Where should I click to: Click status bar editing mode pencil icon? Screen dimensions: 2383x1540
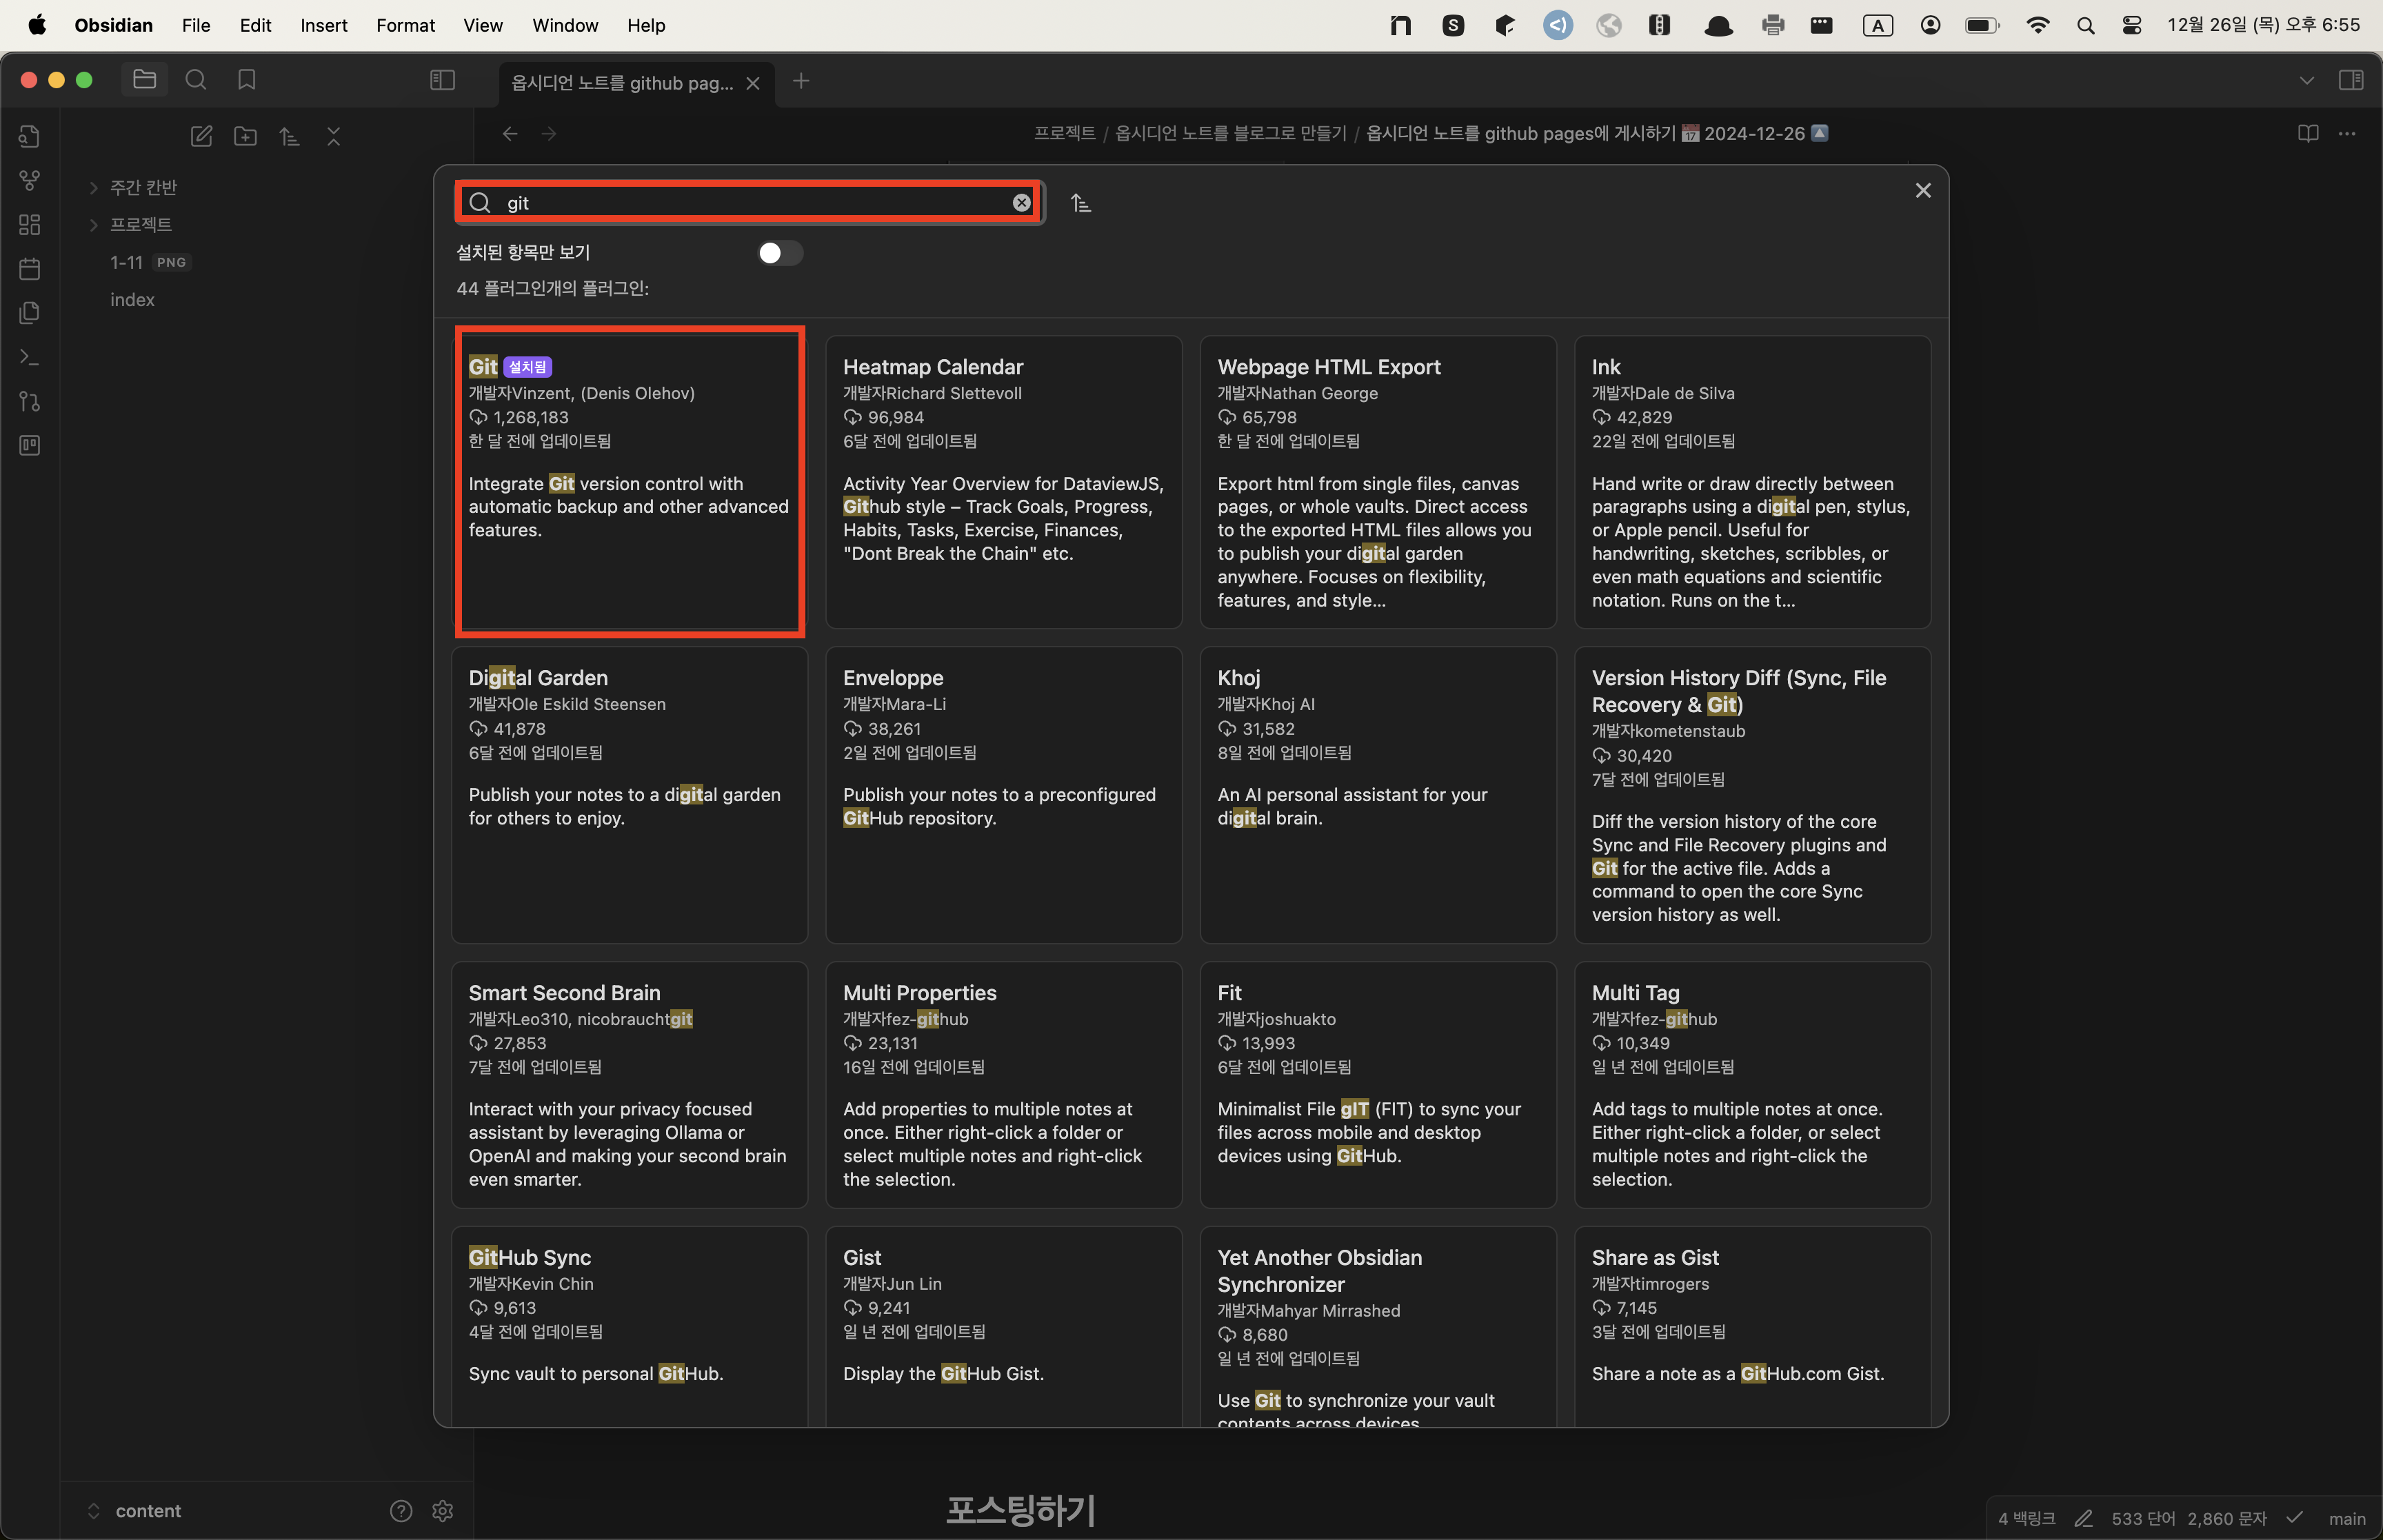[x=2083, y=1519]
